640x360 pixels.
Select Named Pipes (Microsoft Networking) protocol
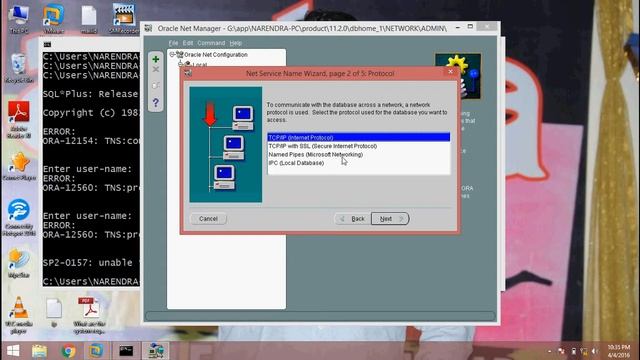(359, 154)
